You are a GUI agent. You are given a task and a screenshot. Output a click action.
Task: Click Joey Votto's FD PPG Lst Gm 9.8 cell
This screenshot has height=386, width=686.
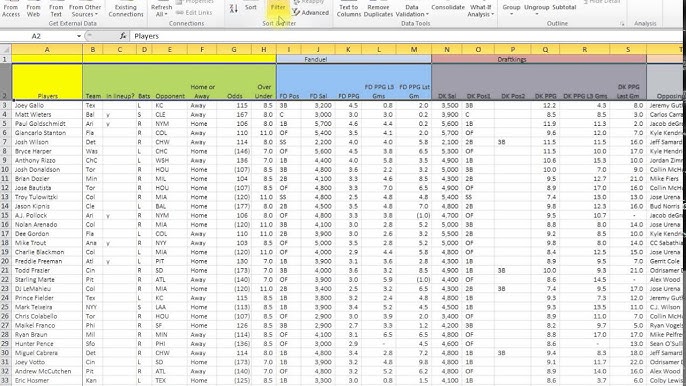tap(413, 362)
